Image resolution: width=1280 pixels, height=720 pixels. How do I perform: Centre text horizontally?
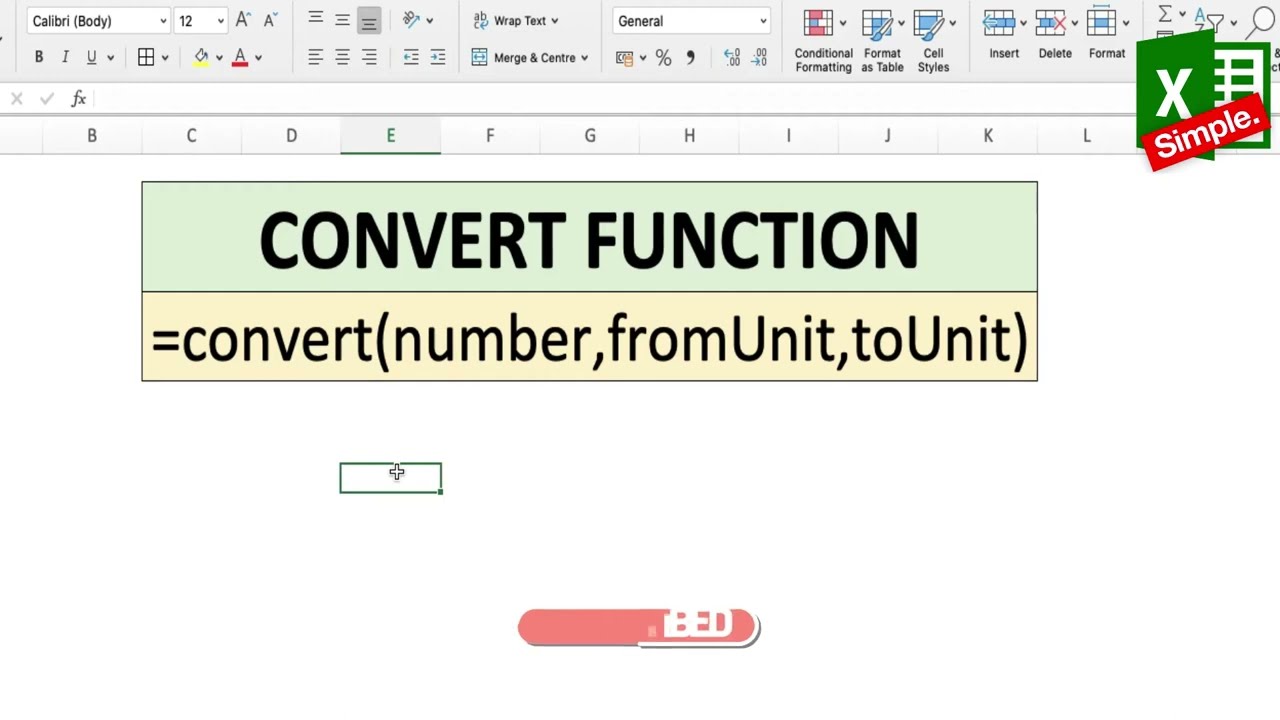click(x=342, y=58)
